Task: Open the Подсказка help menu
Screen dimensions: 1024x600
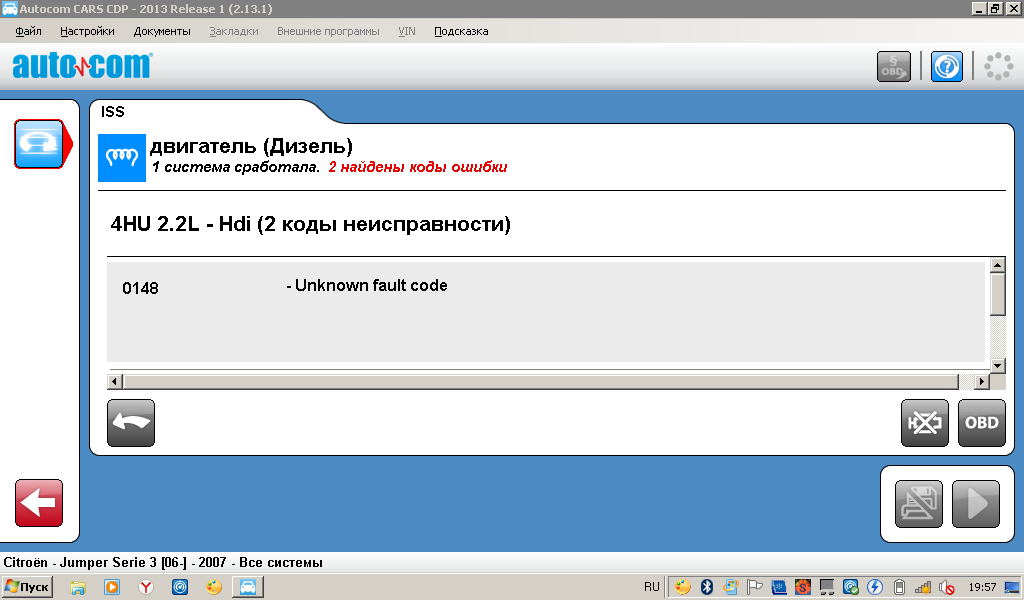Action: pos(461,31)
